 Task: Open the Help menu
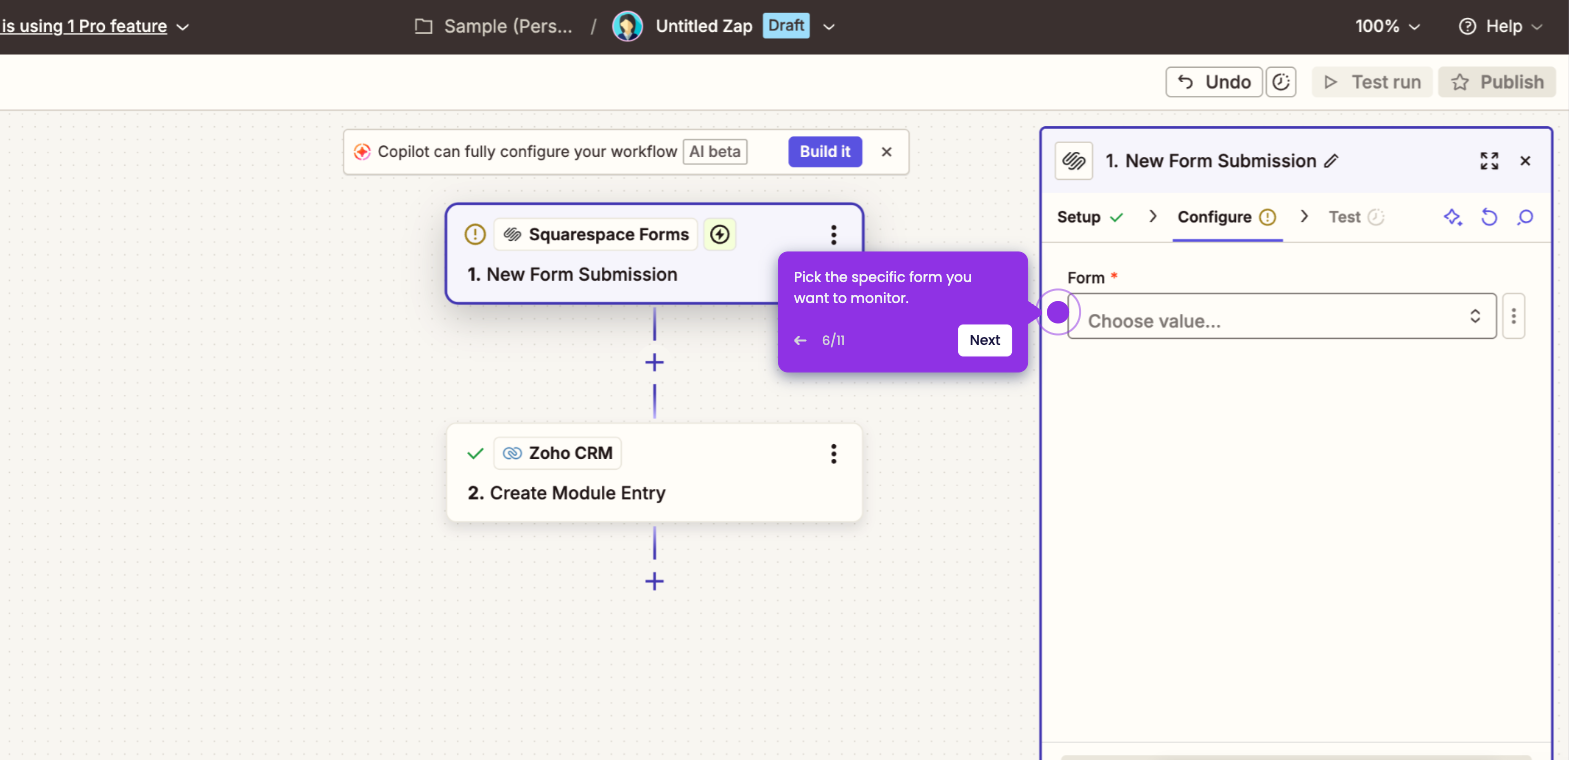tap(1500, 26)
